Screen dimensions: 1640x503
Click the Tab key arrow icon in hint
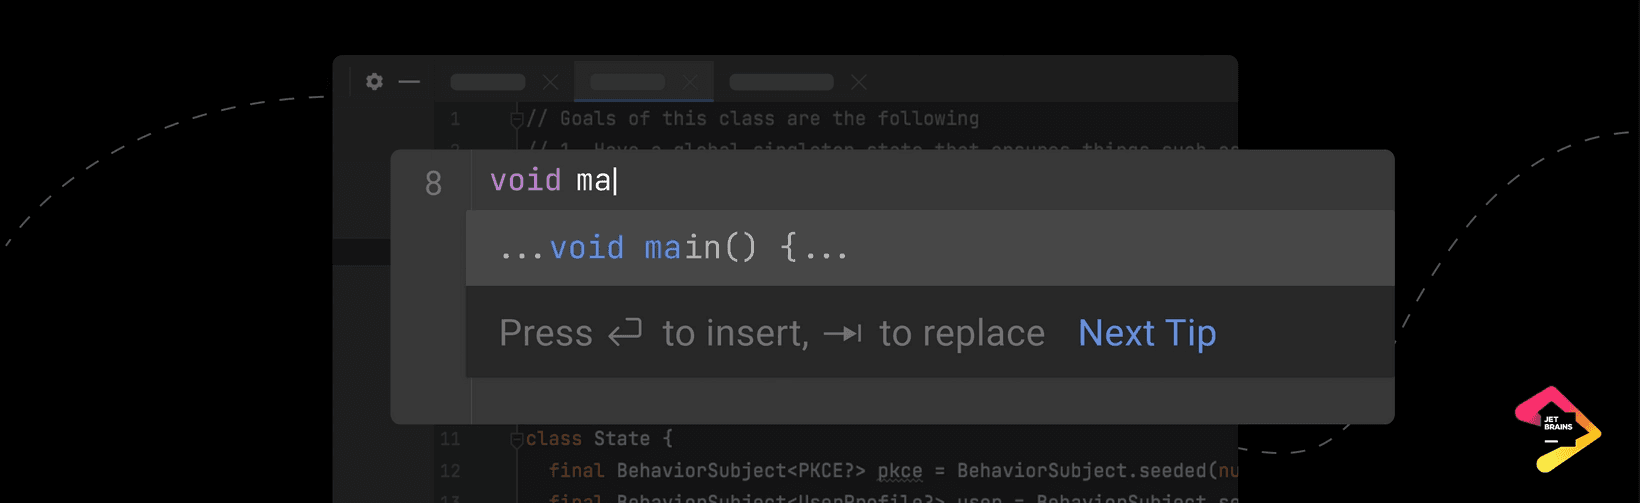point(843,333)
